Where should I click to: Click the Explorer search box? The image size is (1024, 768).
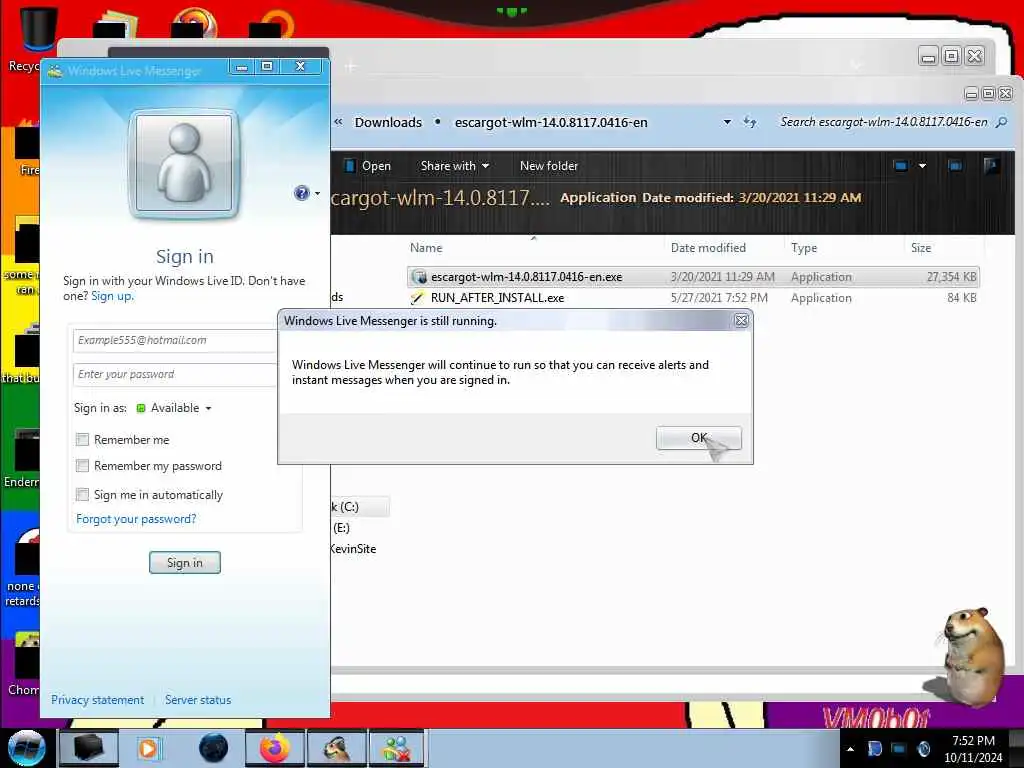point(884,122)
